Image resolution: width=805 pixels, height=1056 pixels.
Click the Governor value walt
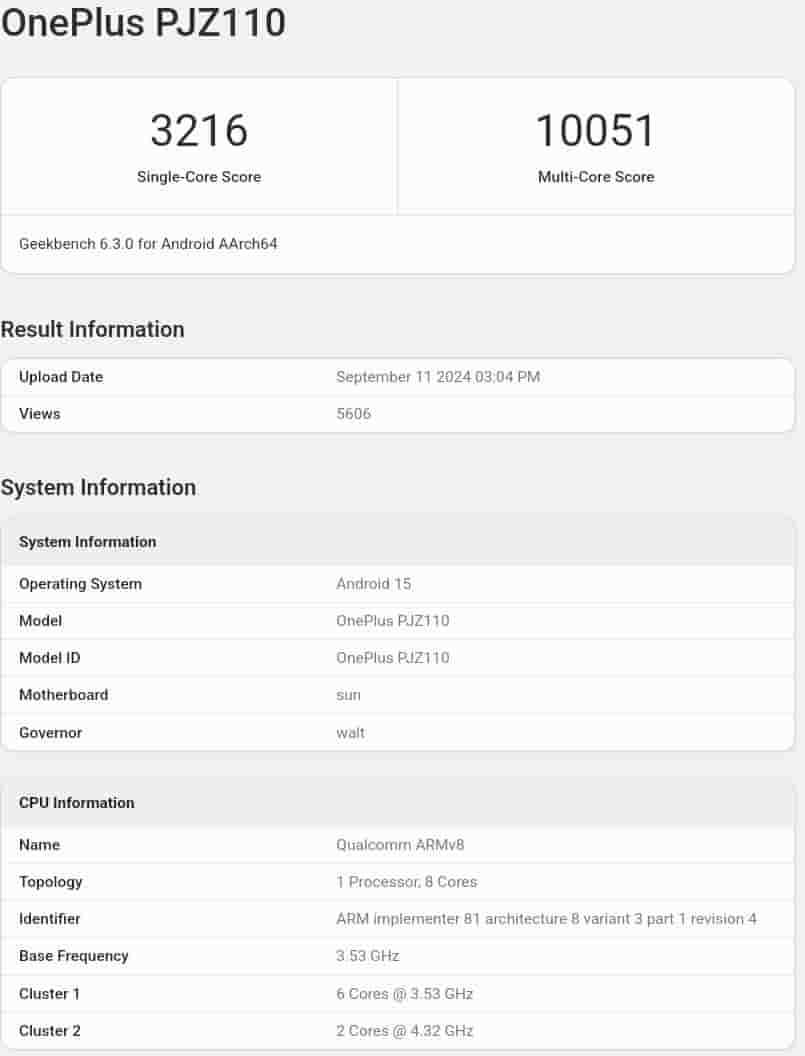pos(350,733)
